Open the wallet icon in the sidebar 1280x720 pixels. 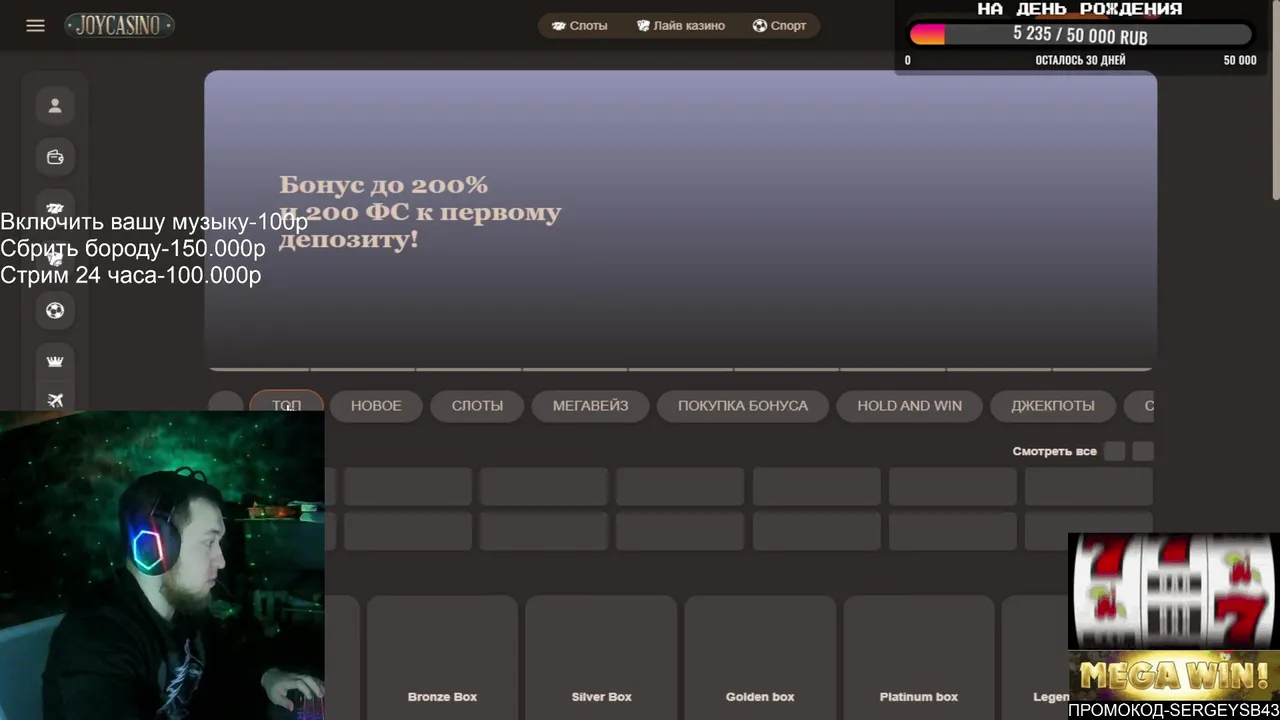[x=55, y=157]
